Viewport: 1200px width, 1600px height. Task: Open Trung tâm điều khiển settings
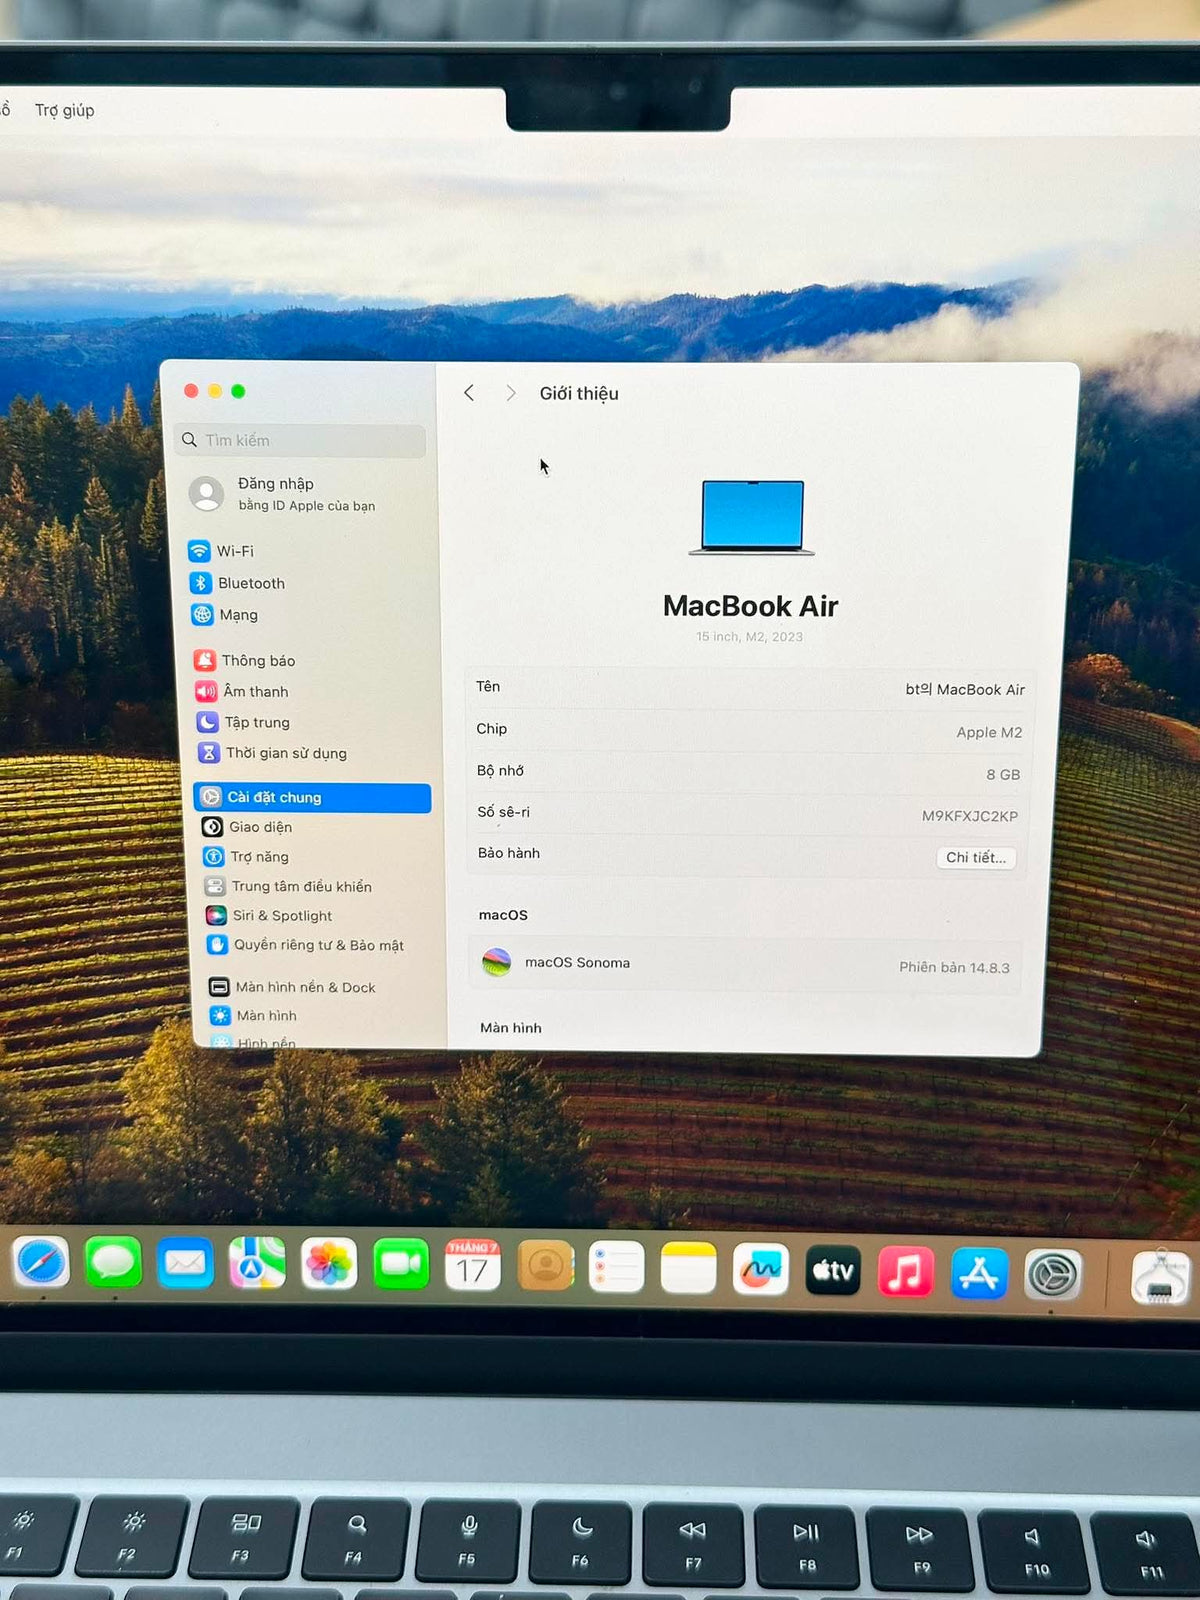tap(288, 886)
